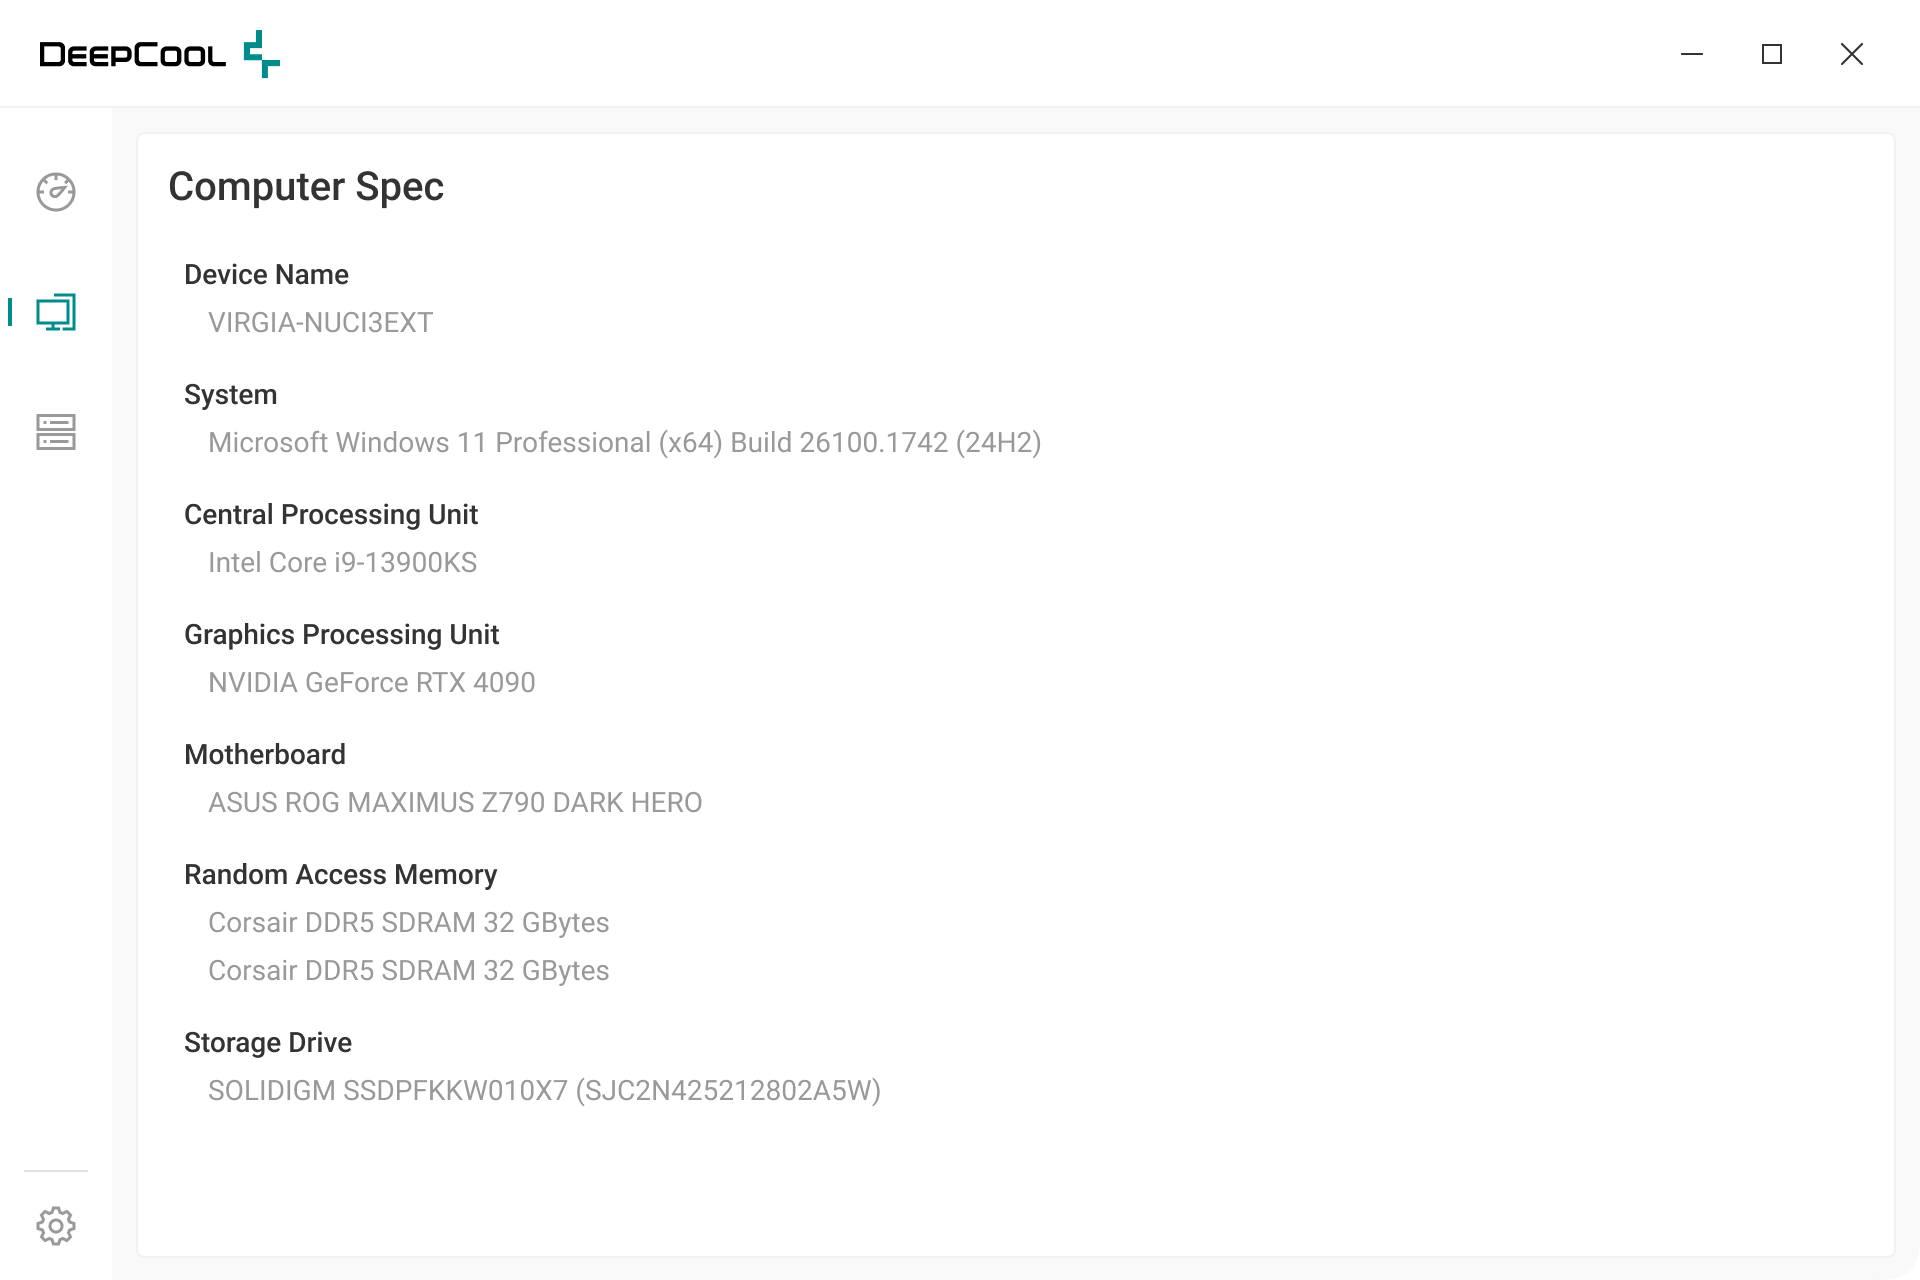
Task: Click the Windows 11 Professional system text
Action: coord(624,443)
